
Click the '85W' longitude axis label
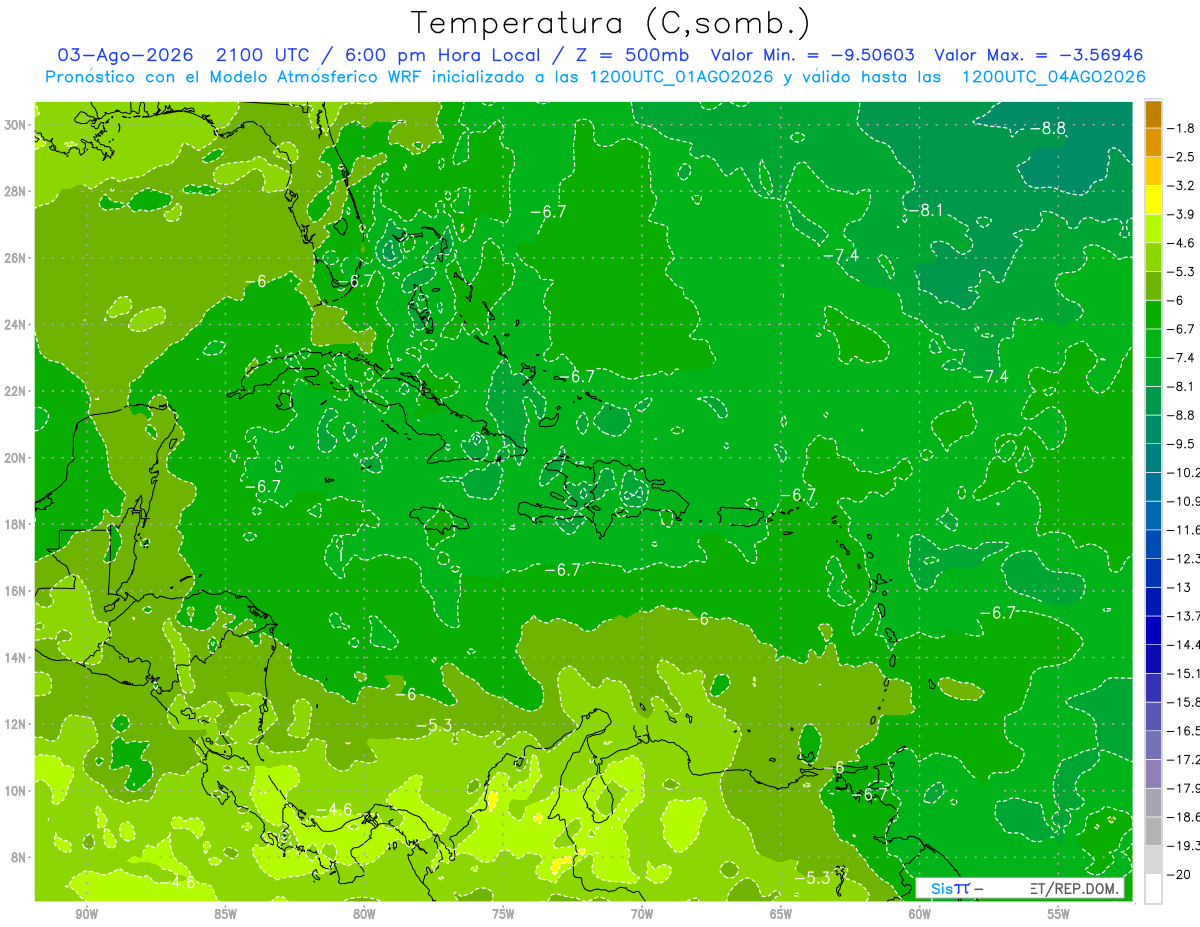click(x=225, y=914)
